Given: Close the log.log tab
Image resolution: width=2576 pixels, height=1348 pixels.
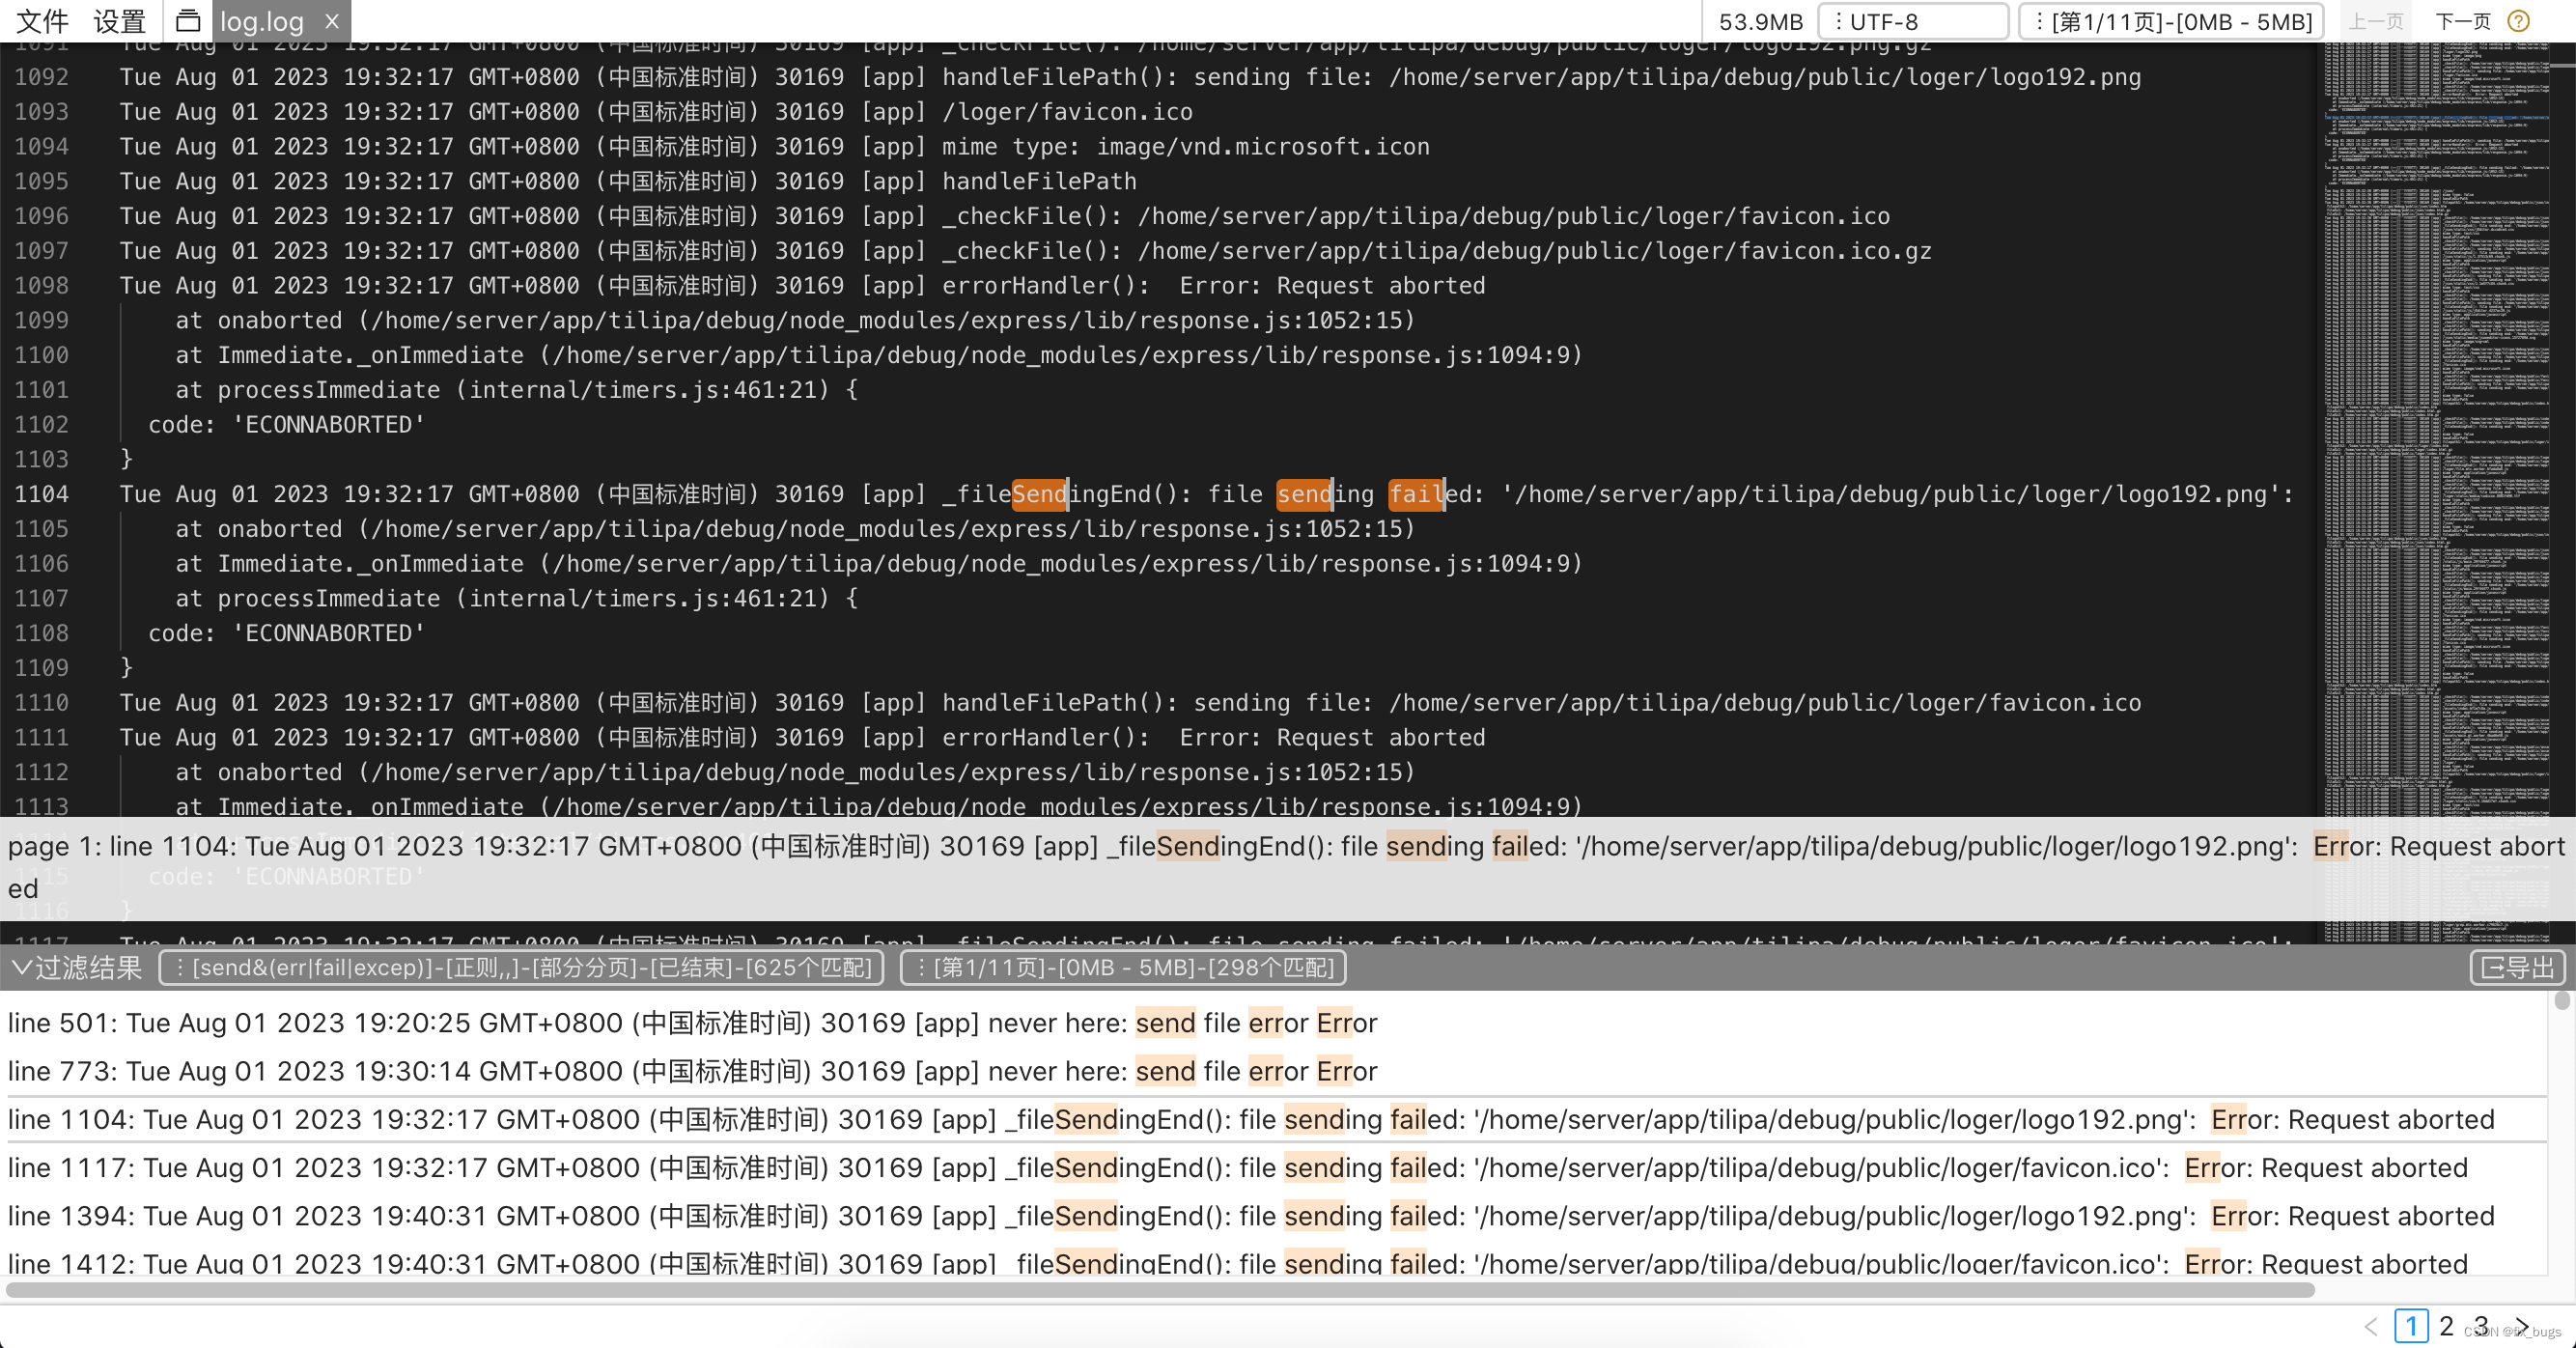Looking at the screenshot, I should tap(333, 21).
